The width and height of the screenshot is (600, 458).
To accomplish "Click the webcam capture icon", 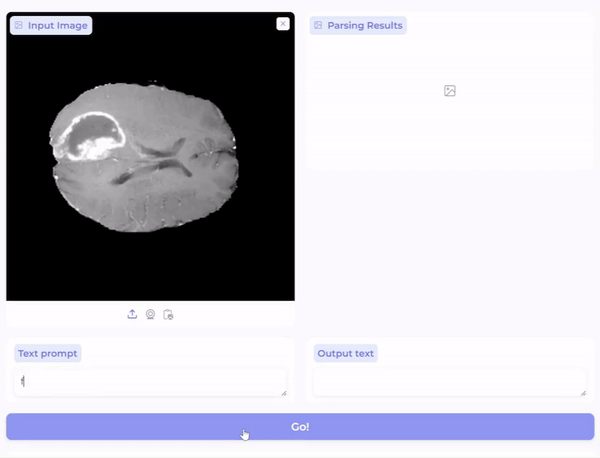I will [x=150, y=314].
